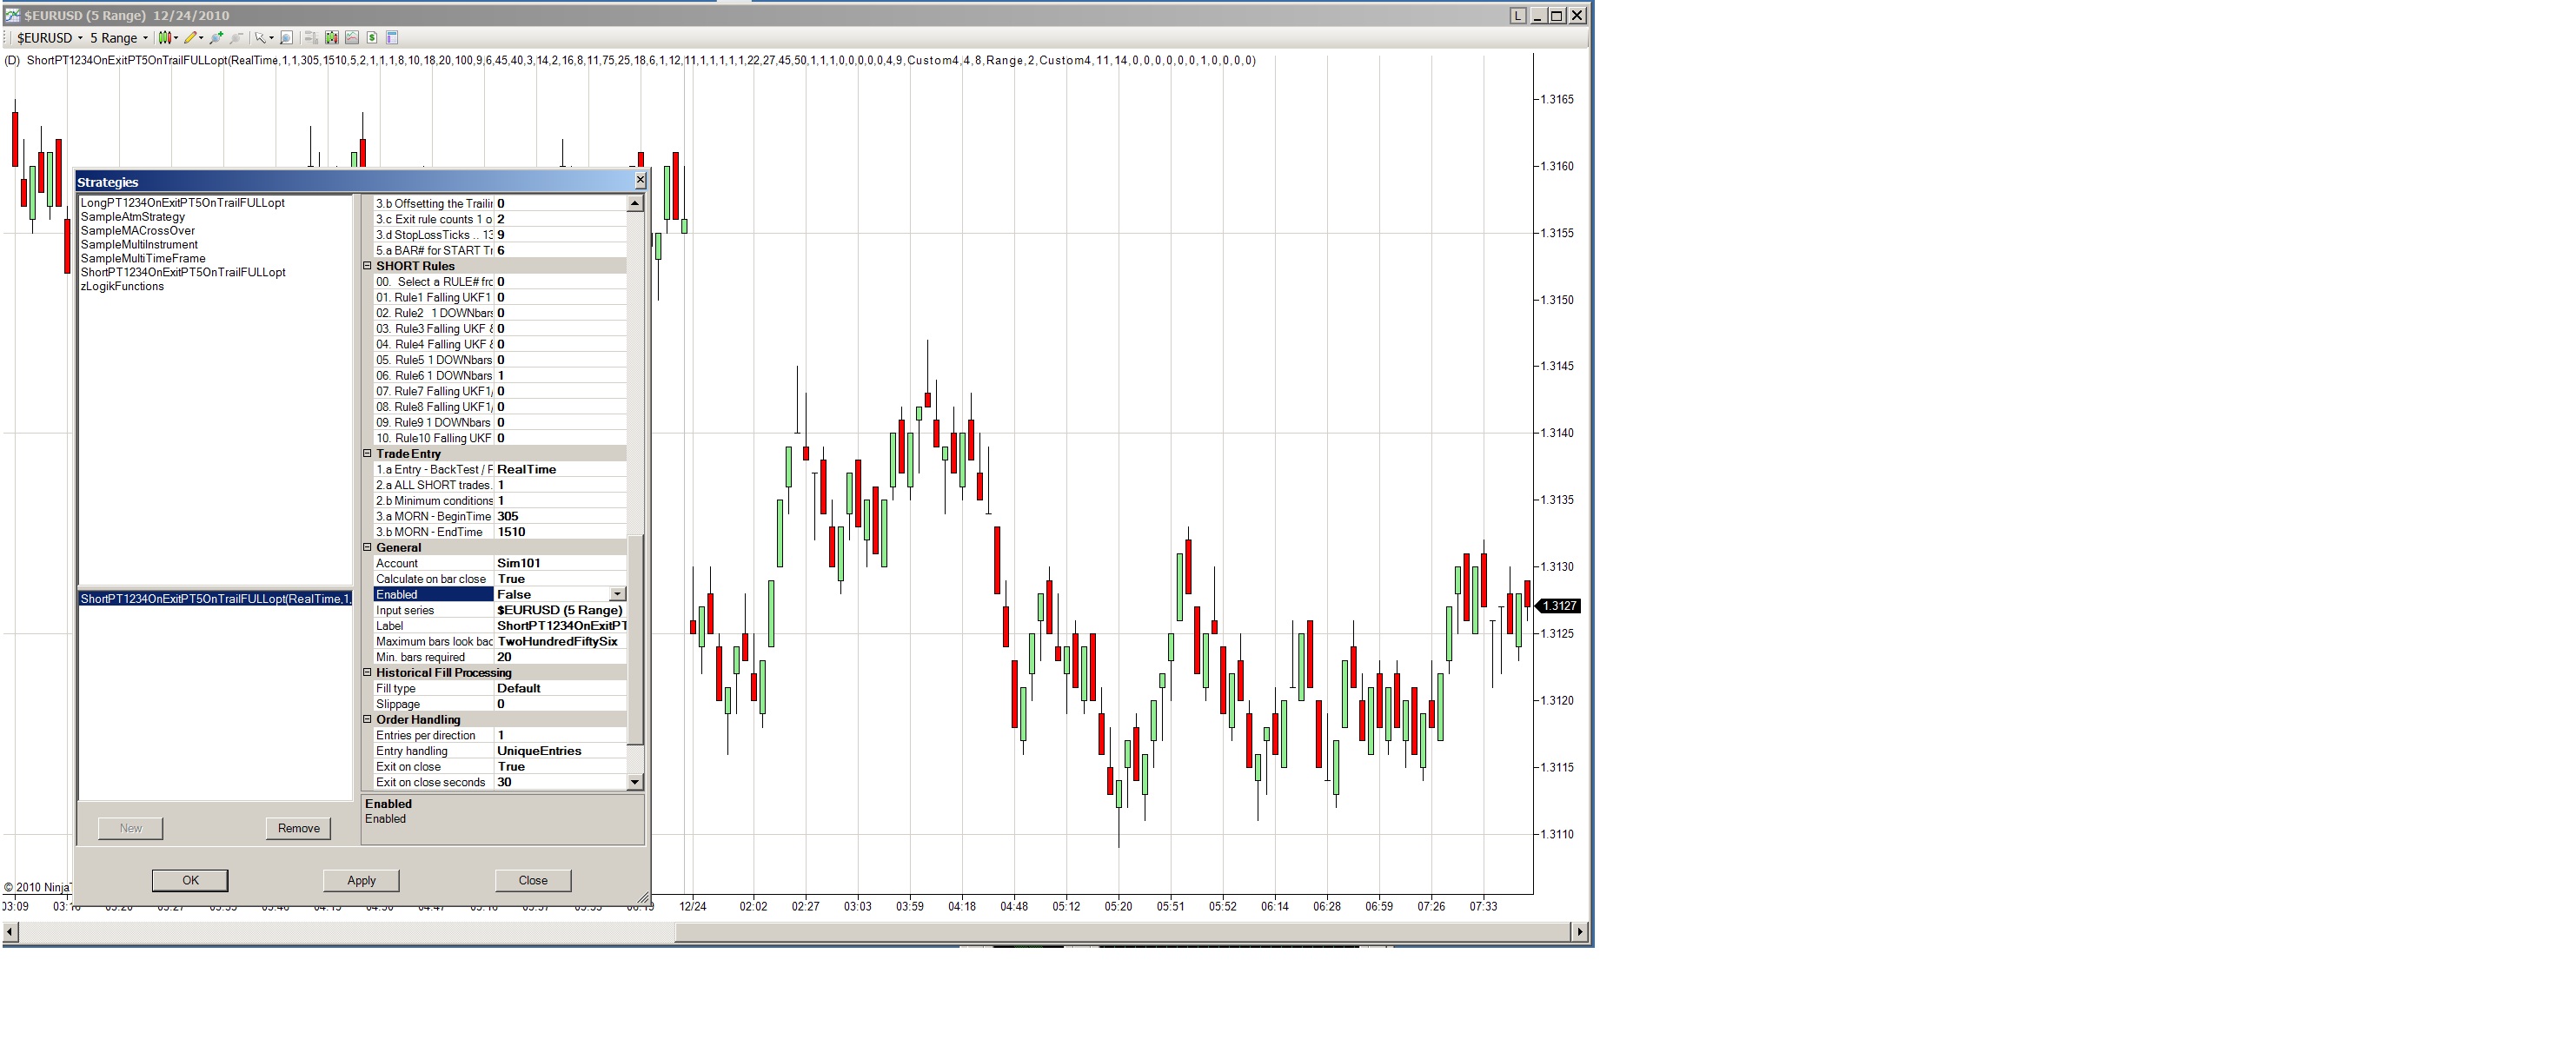This screenshot has height=1046, width=2576.
Task: Open the Enabled False dropdown arrow
Action: point(617,594)
